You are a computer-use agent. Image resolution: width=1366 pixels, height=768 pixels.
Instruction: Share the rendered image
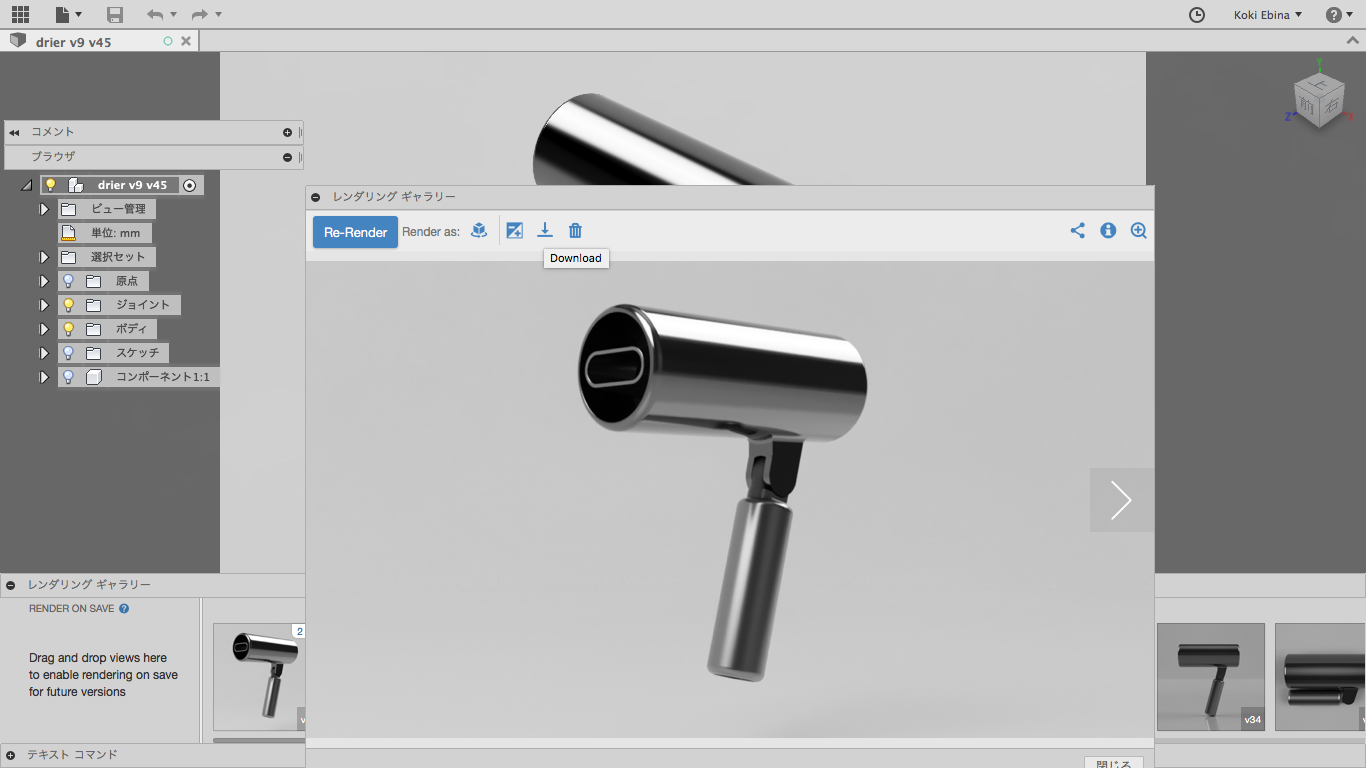click(x=1077, y=231)
